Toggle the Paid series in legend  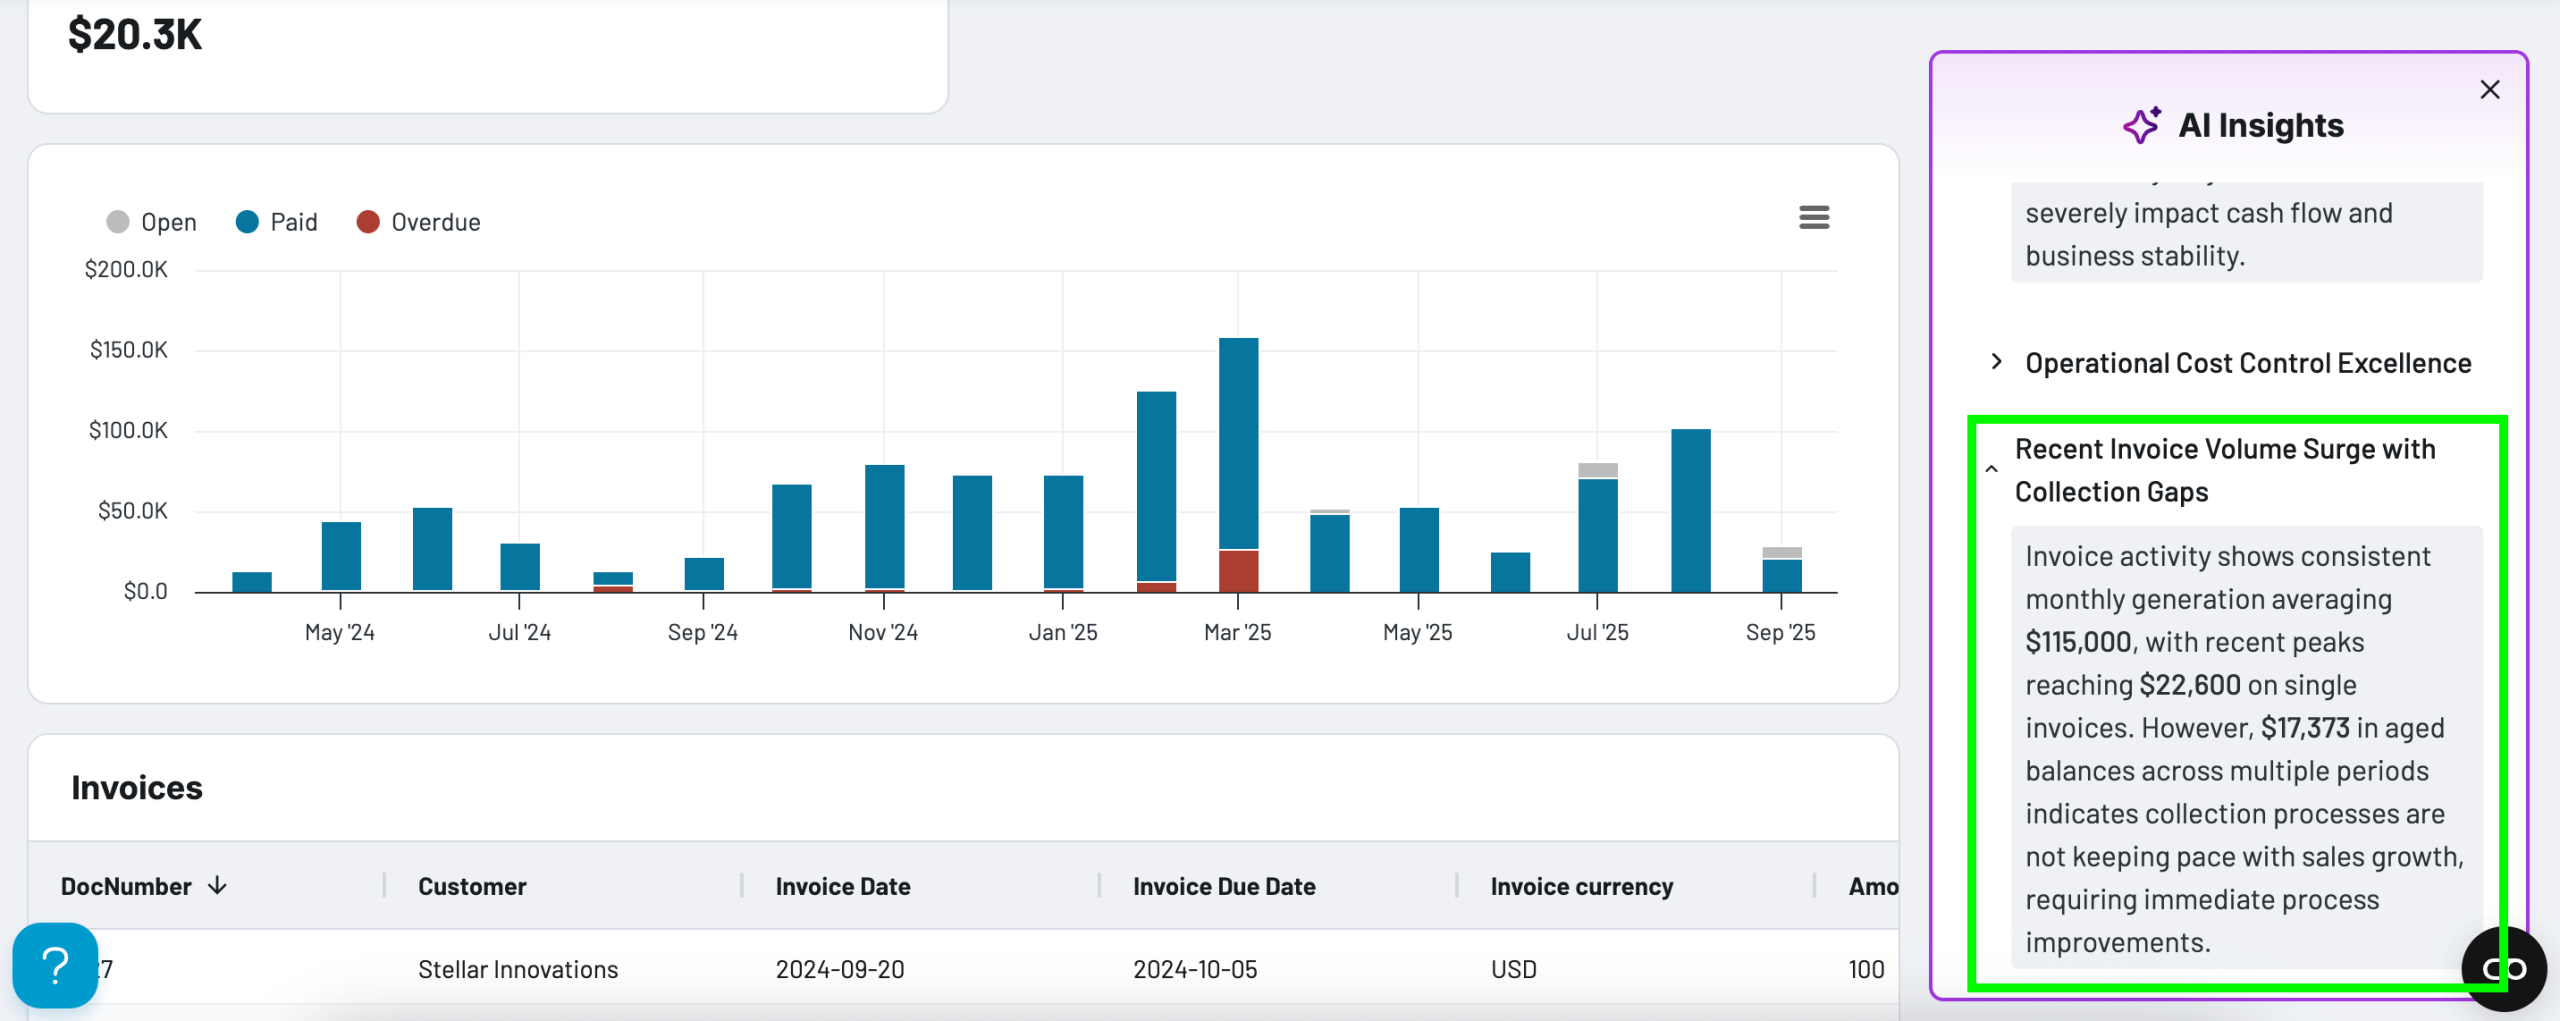coord(277,222)
